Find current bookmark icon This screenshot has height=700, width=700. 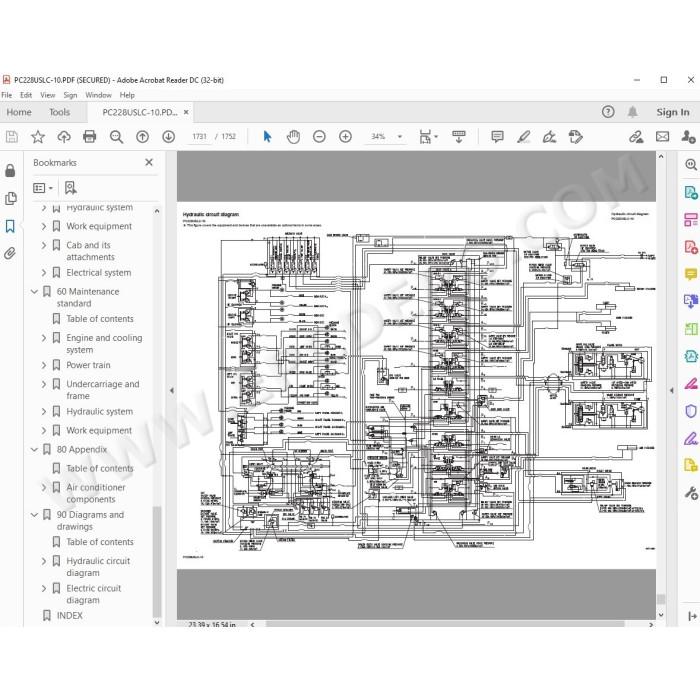70,188
